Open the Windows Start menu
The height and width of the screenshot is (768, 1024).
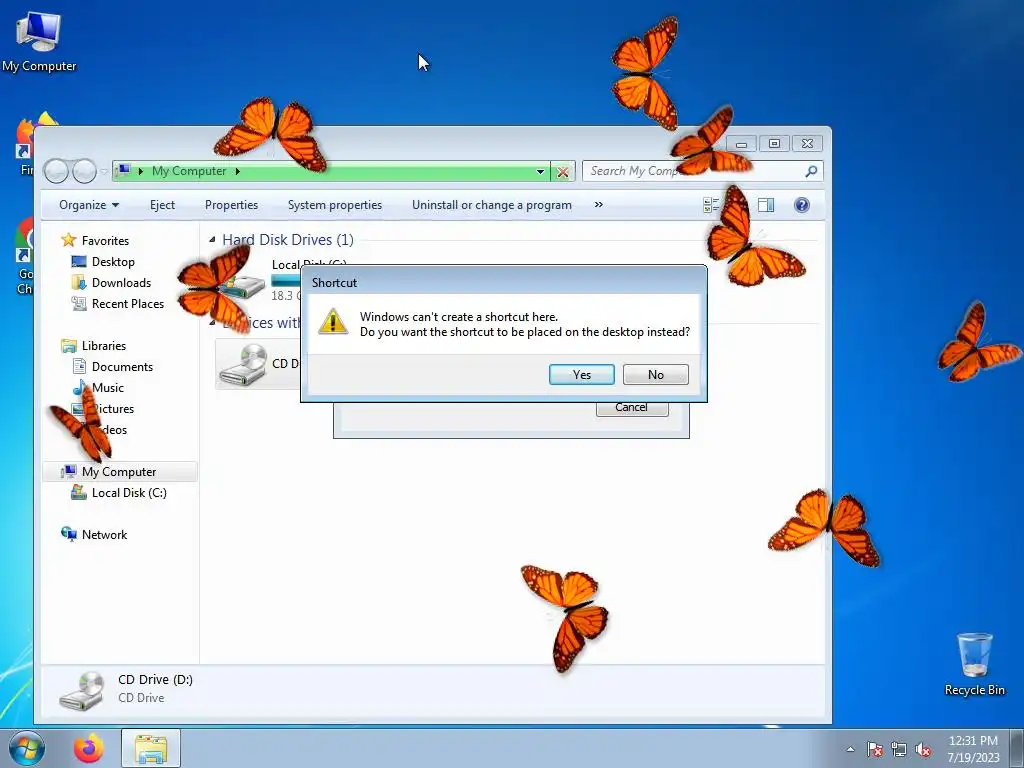26,748
